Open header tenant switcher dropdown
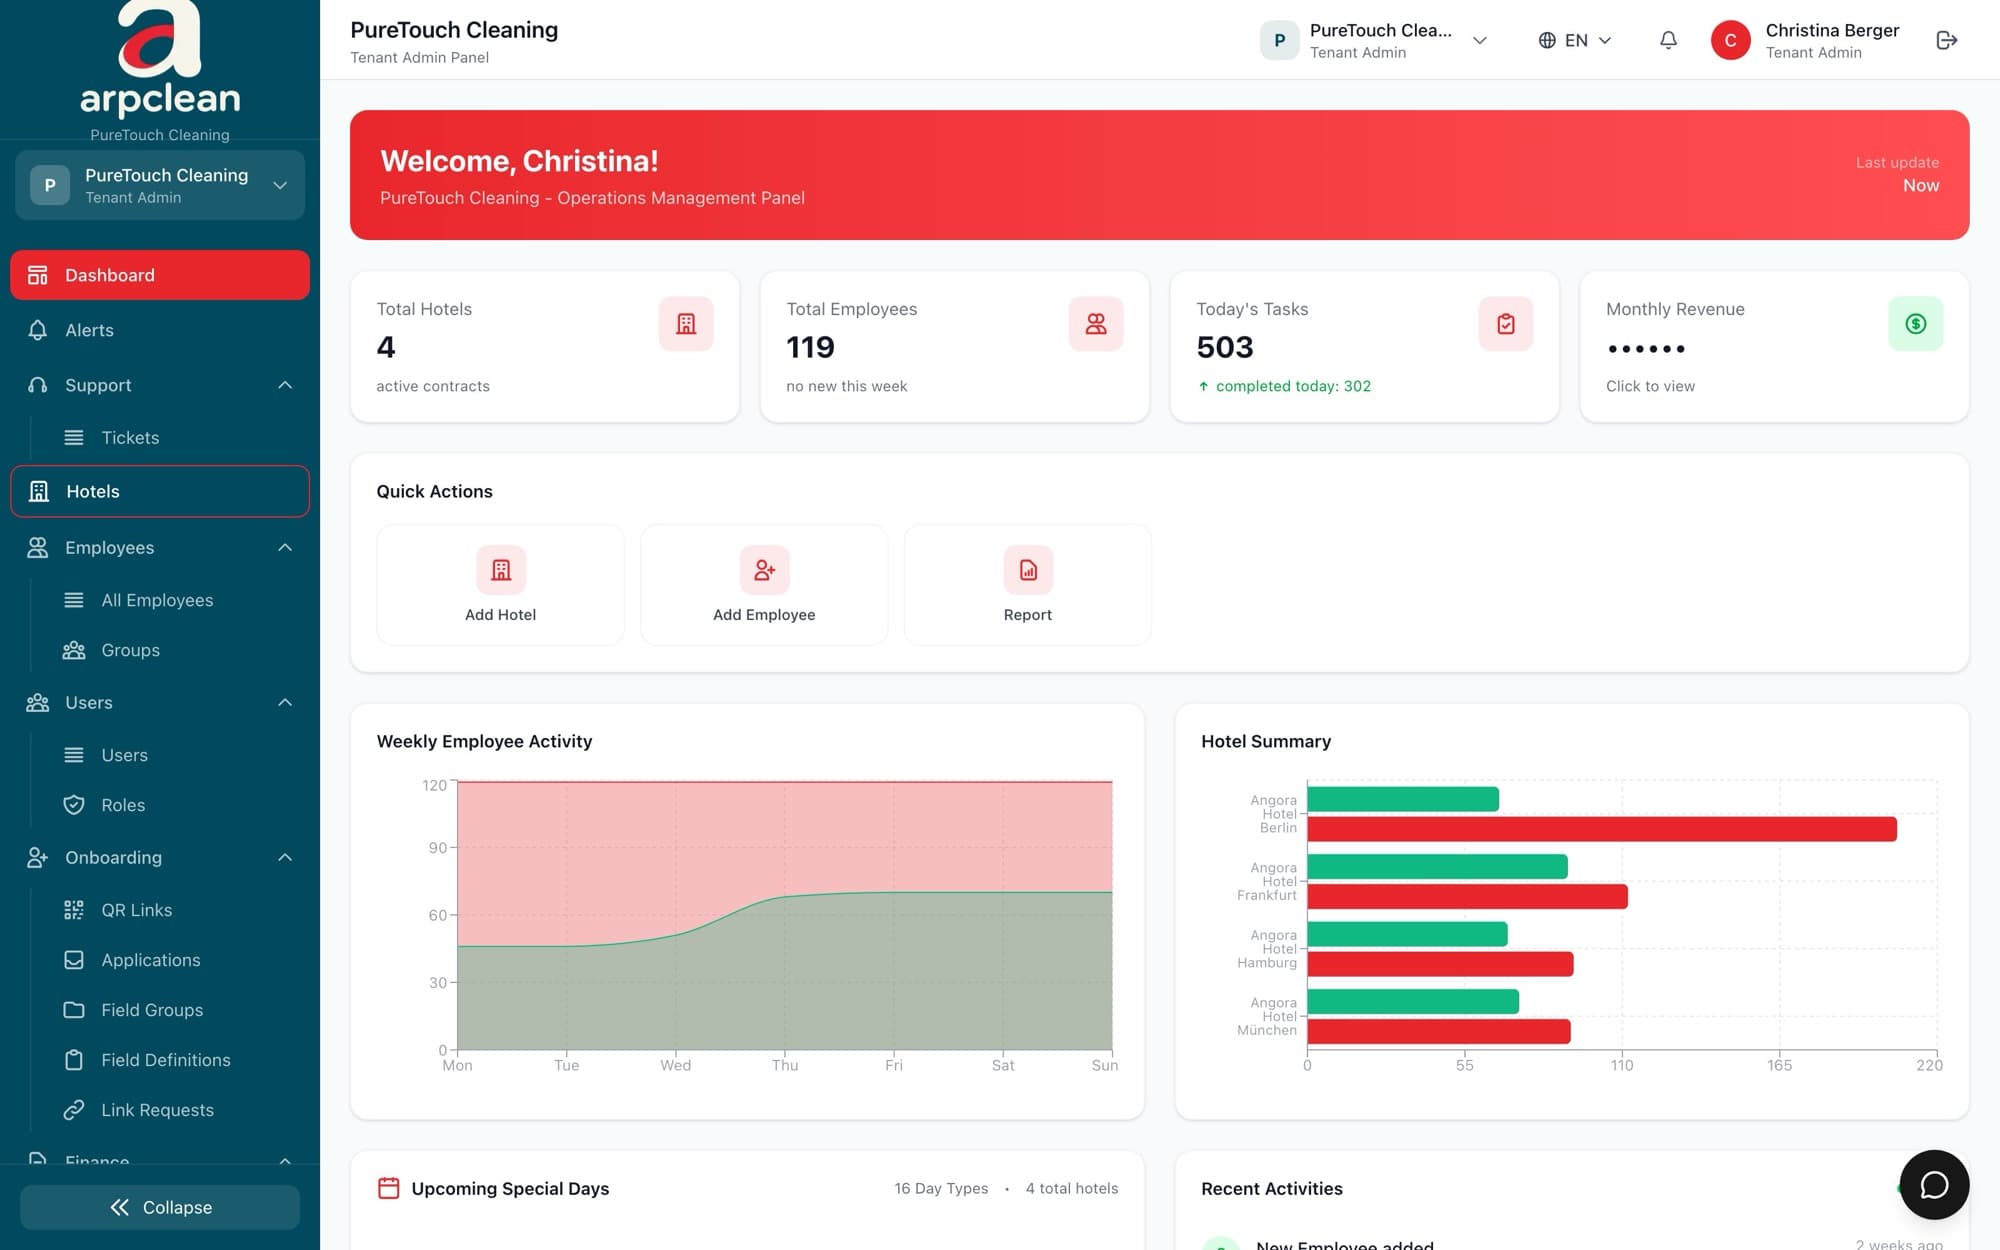This screenshot has height=1250, width=2000. coord(1374,40)
